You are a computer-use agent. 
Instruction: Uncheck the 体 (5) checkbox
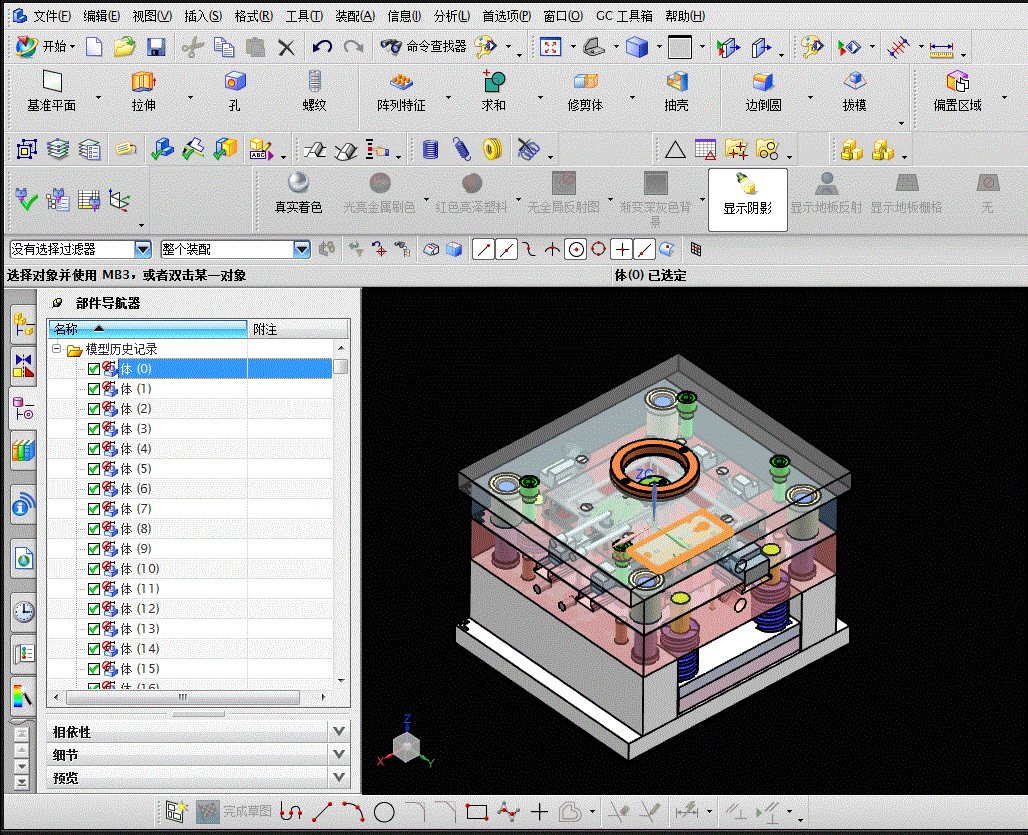pyautogui.click(x=94, y=469)
